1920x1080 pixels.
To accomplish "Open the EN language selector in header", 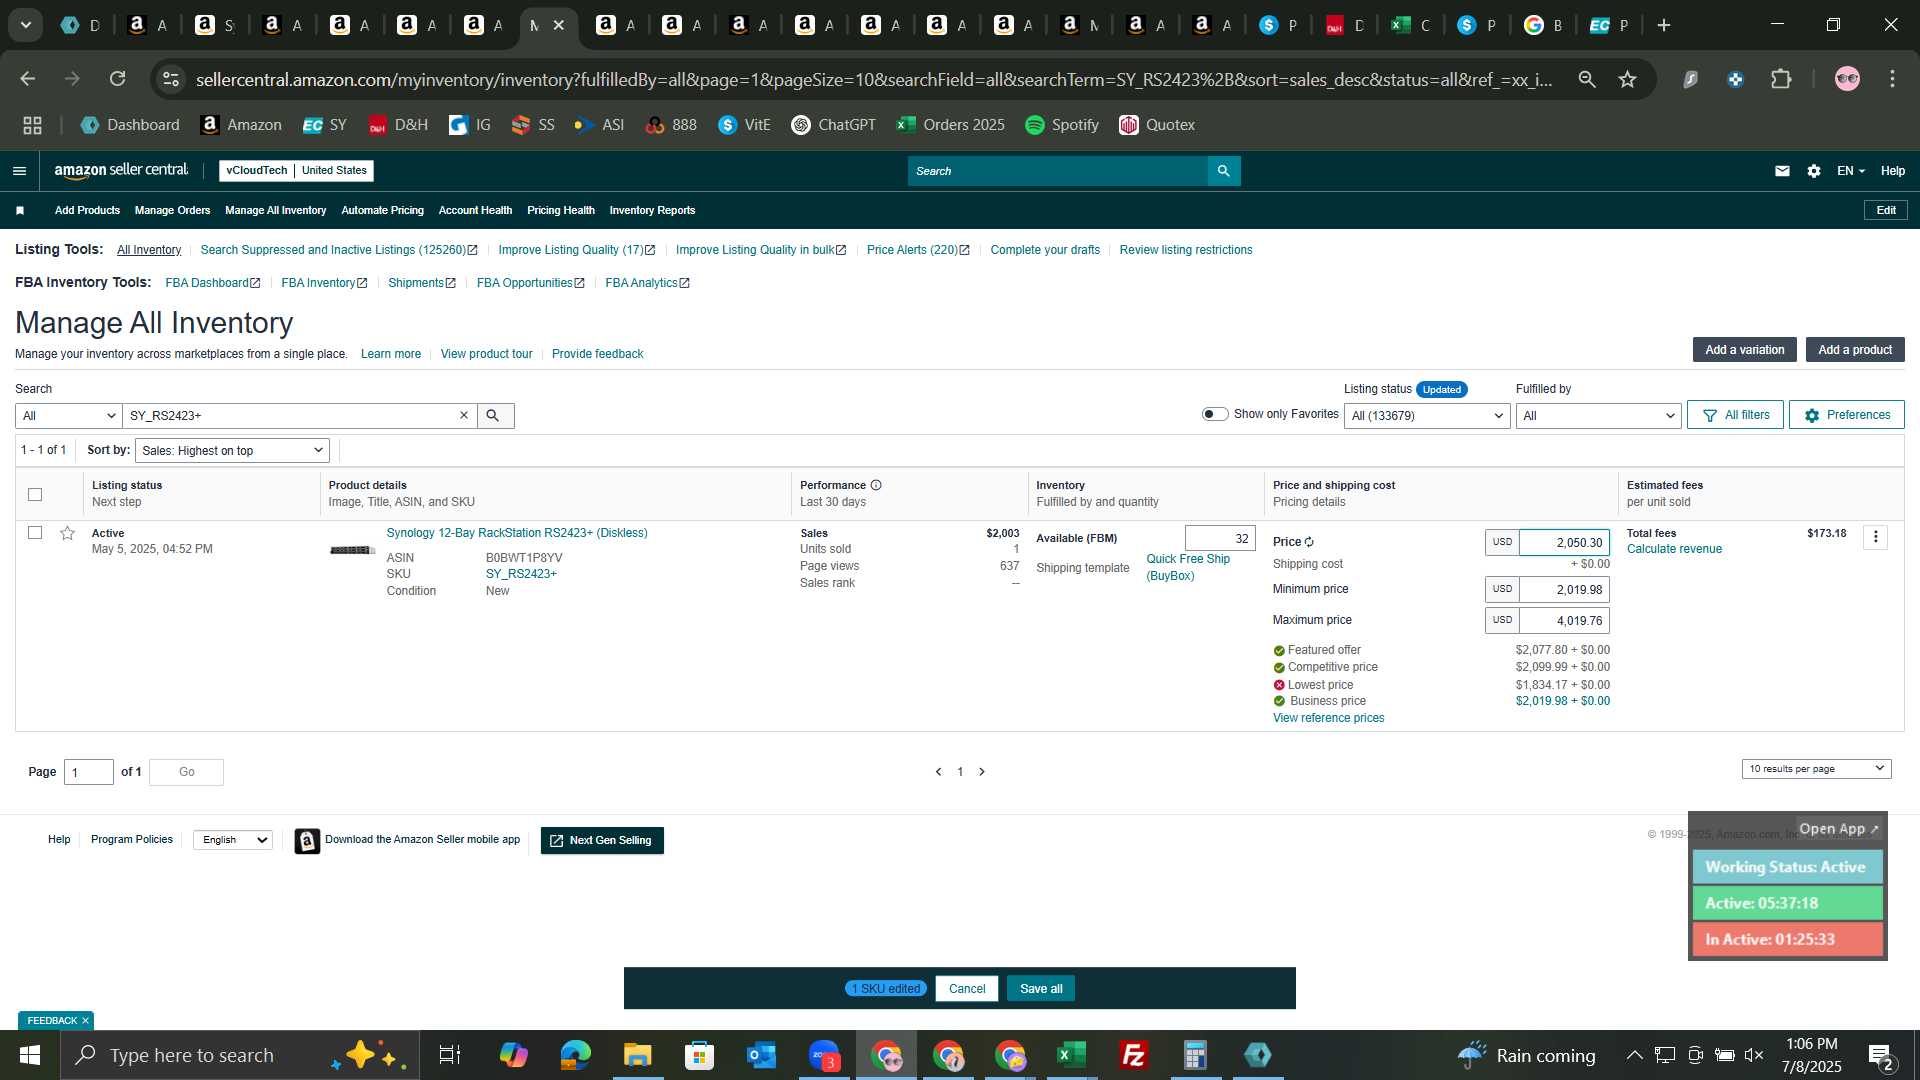I will tap(1850, 171).
